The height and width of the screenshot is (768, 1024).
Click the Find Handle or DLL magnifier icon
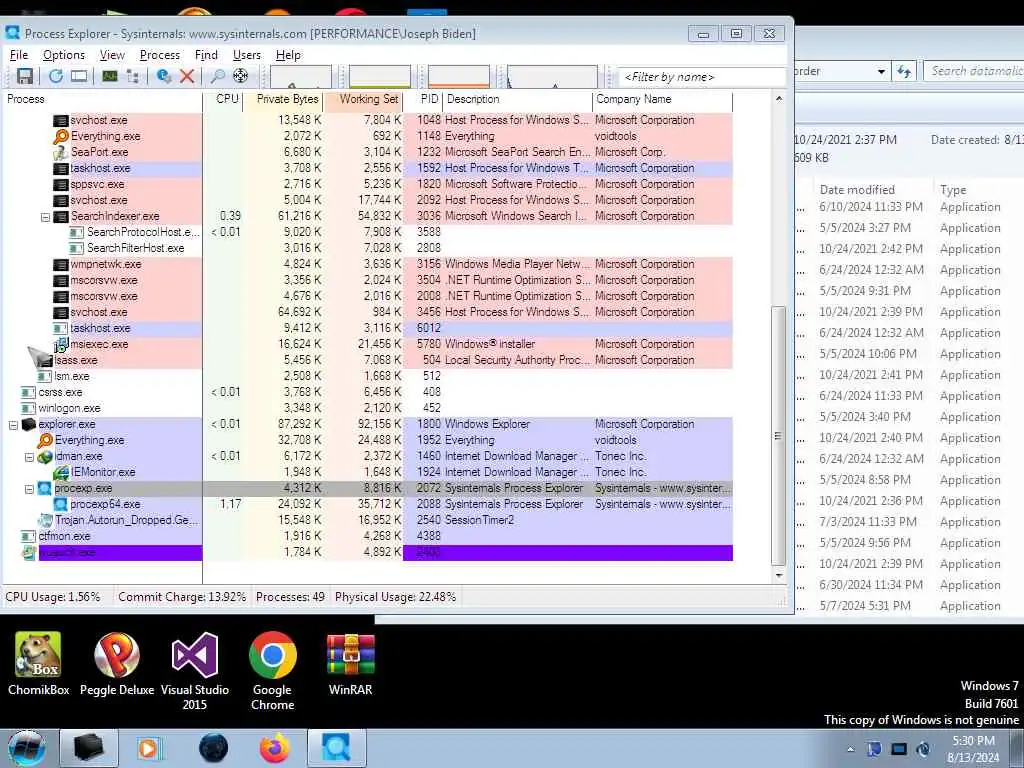[217, 76]
